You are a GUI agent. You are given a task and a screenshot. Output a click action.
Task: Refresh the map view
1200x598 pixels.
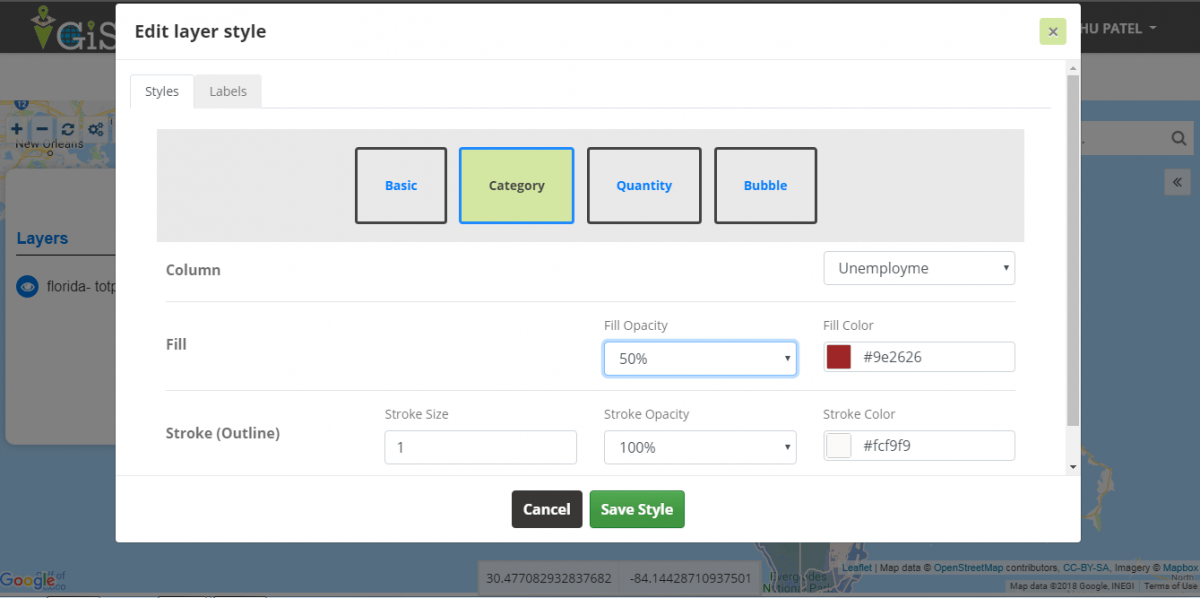pyautogui.click(x=67, y=128)
